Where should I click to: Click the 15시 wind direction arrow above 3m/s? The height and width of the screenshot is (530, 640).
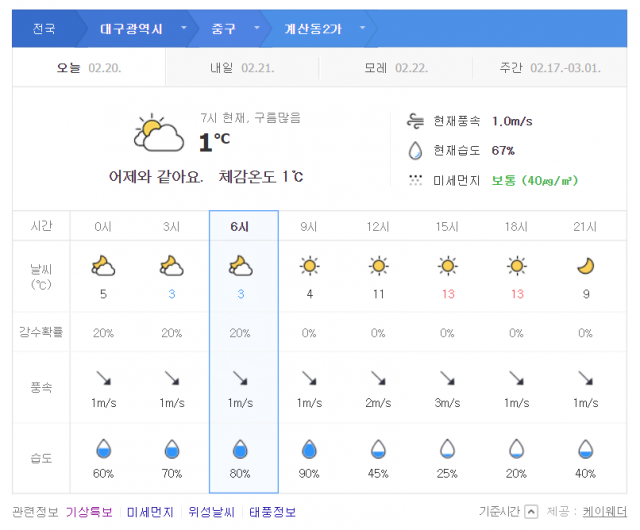pyautogui.click(x=448, y=378)
